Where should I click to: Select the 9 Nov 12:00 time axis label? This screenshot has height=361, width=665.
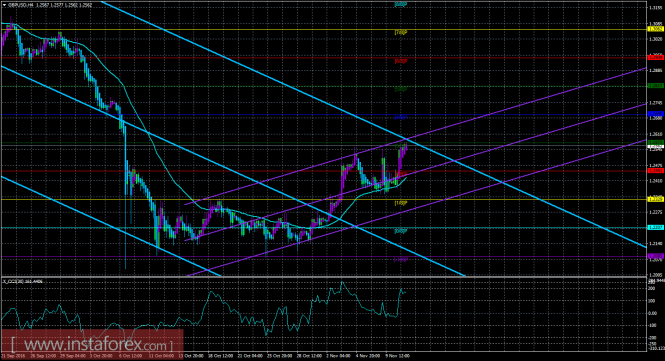tap(397, 356)
